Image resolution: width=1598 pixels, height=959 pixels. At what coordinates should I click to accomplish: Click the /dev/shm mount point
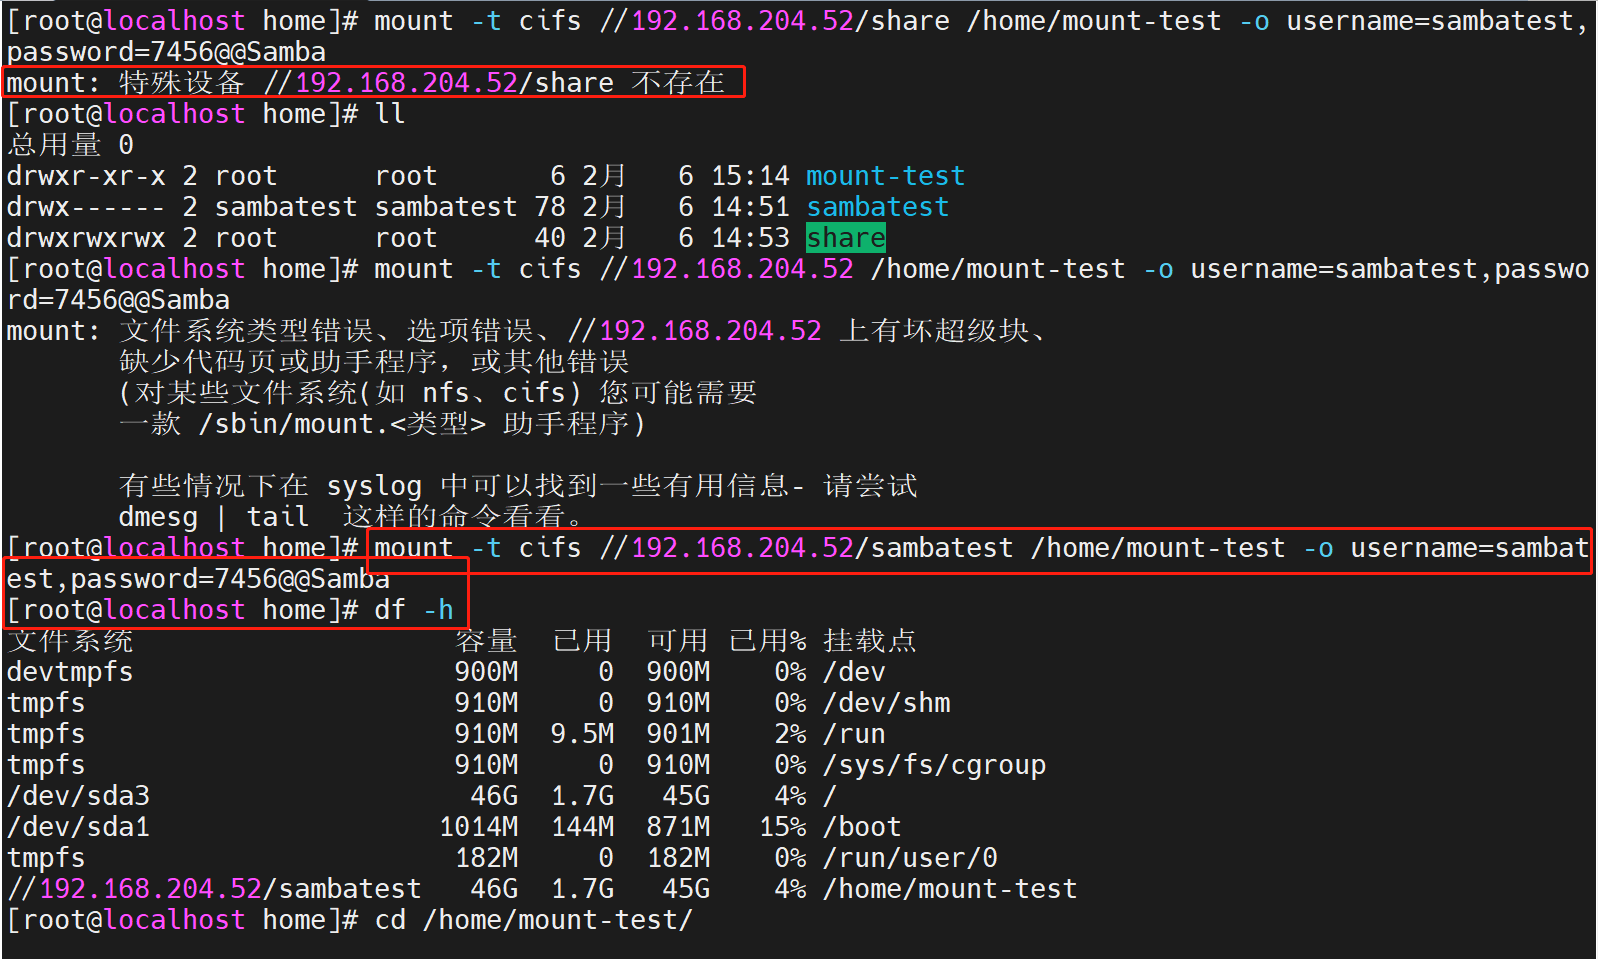coord(886,703)
